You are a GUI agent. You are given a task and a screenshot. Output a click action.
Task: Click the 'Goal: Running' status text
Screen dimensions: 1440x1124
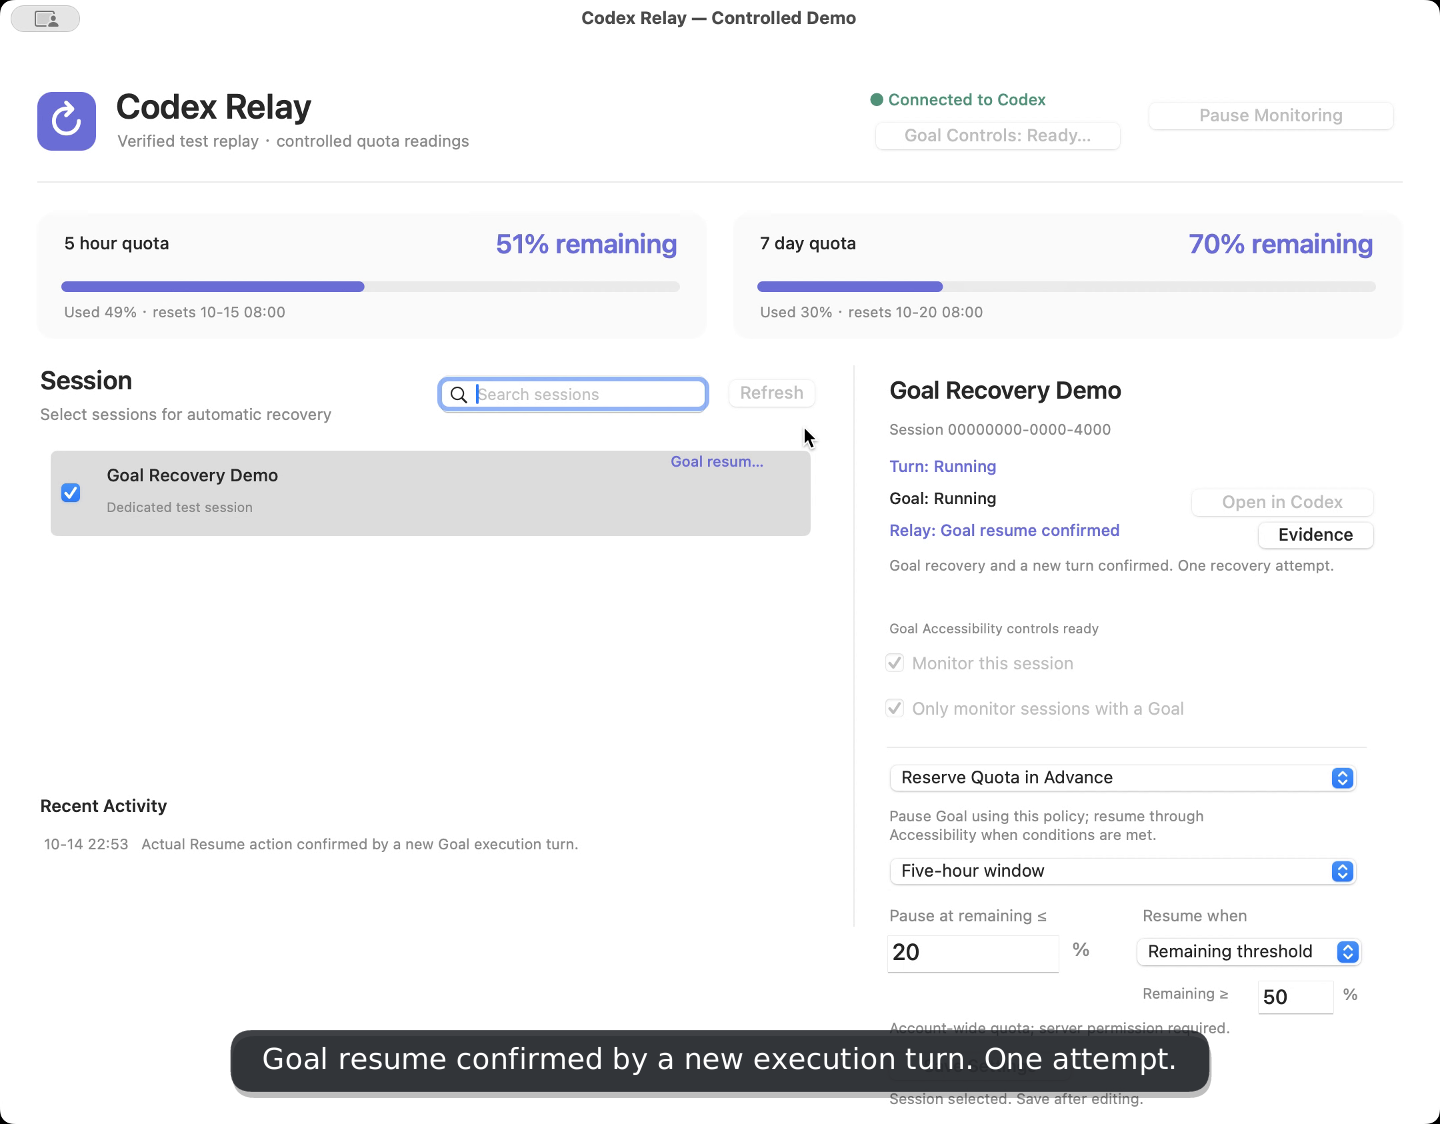(x=943, y=499)
